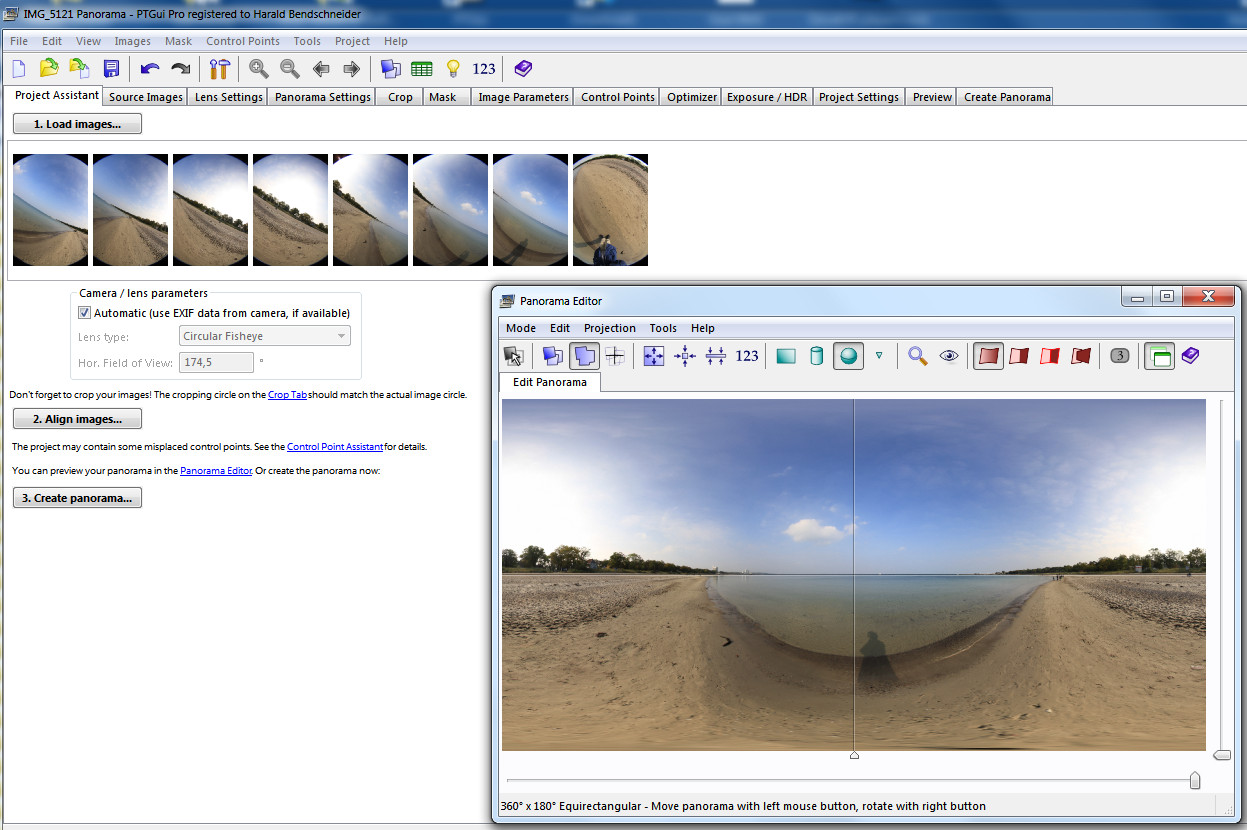
Task: Open the Control Point Assistant link
Action: point(335,447)
